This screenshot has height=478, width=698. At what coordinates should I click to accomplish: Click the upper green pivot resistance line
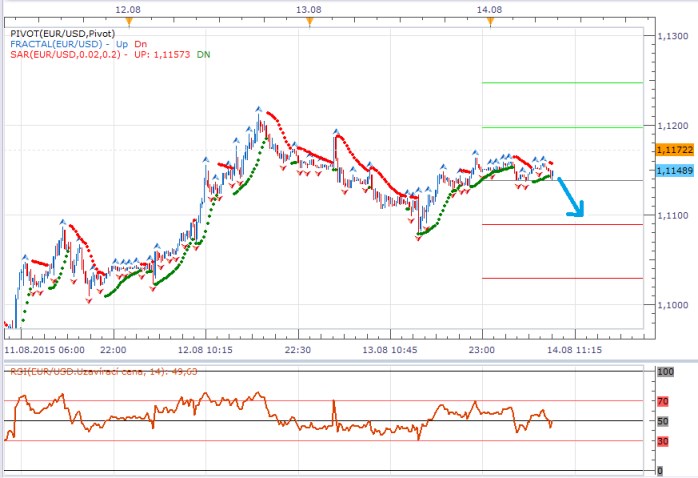pyautogui.click(x=560, y=83)
